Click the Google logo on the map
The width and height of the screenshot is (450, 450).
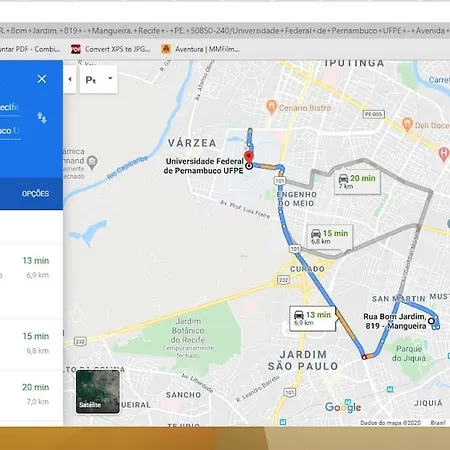tap(343, 407)
